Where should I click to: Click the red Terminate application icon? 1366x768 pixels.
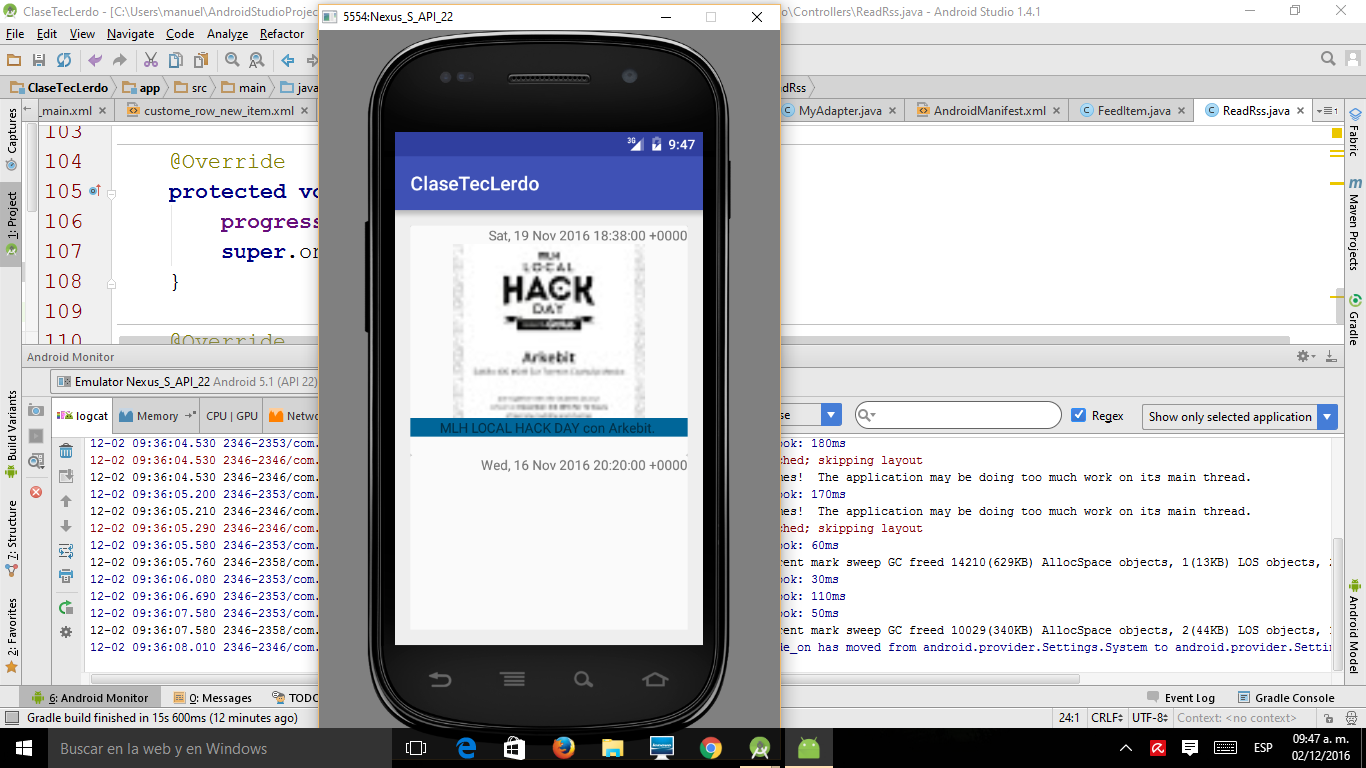tap(36, 492)
